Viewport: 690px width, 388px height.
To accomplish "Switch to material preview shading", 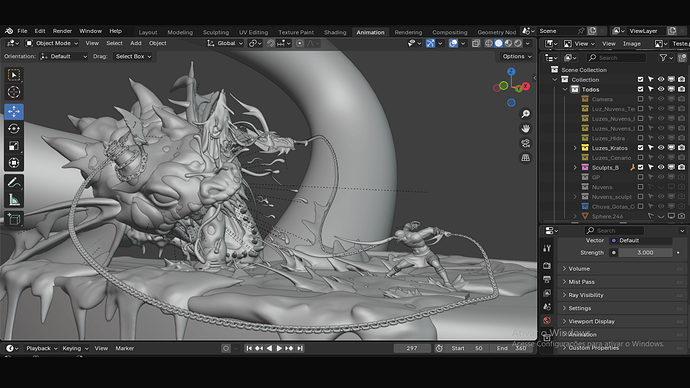I will pyautogui.click(x=508, y=43).
